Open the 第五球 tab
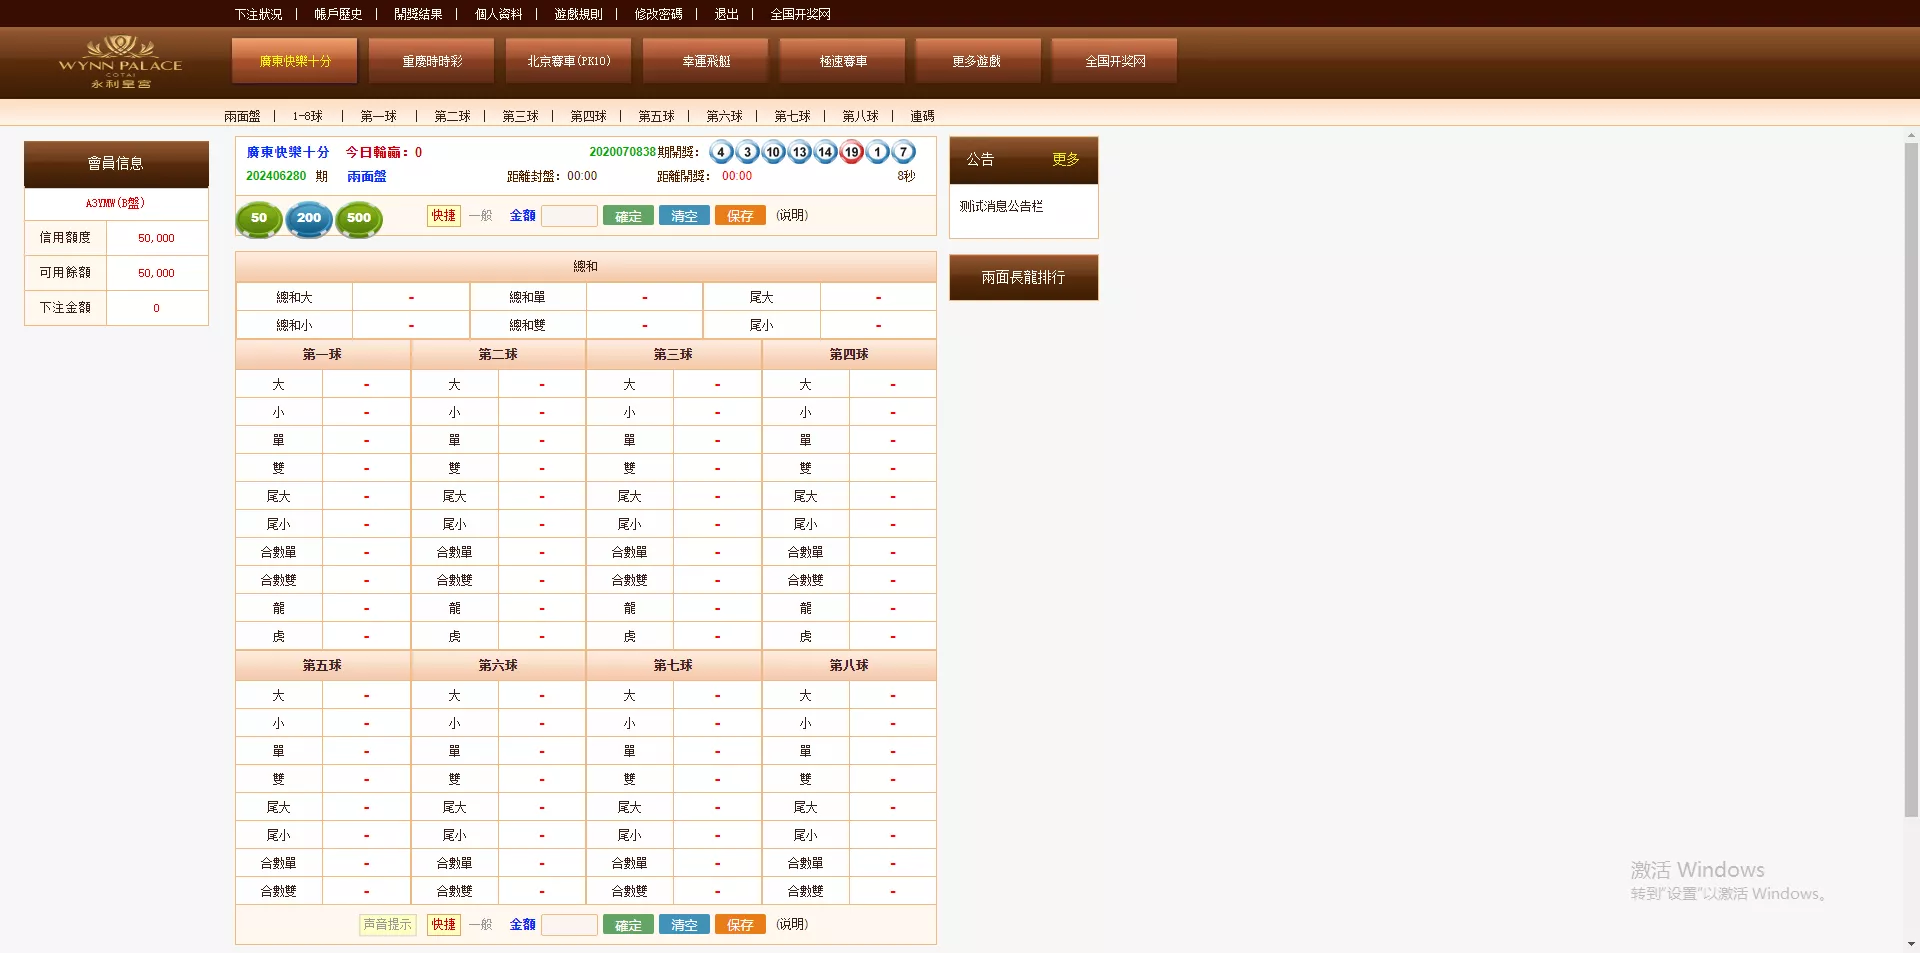 click(x=655, y=116)
